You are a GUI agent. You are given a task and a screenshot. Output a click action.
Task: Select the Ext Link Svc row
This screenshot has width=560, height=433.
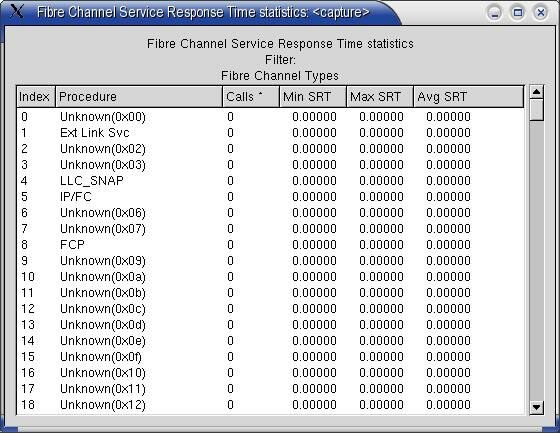click(x=270, y=133)
